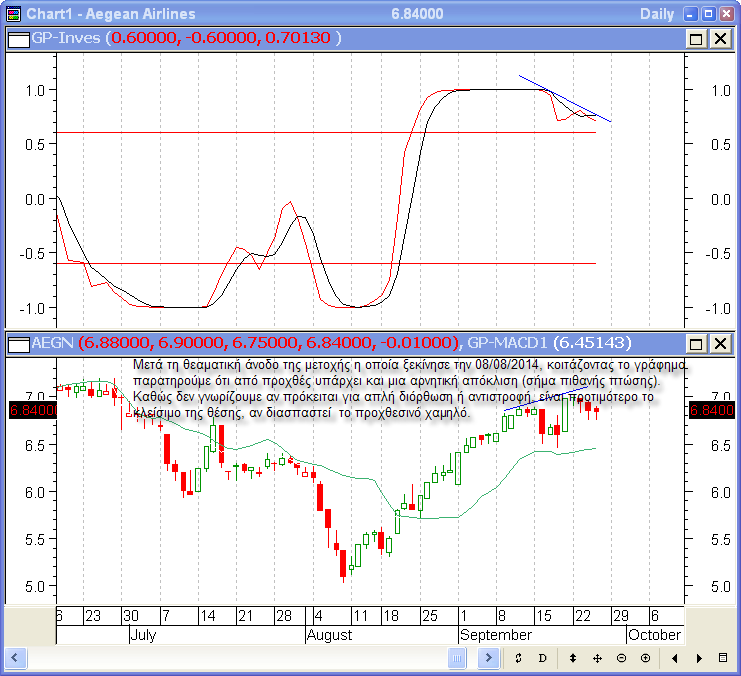Click the horizontal scrollbar right arrow

(488, 658)
